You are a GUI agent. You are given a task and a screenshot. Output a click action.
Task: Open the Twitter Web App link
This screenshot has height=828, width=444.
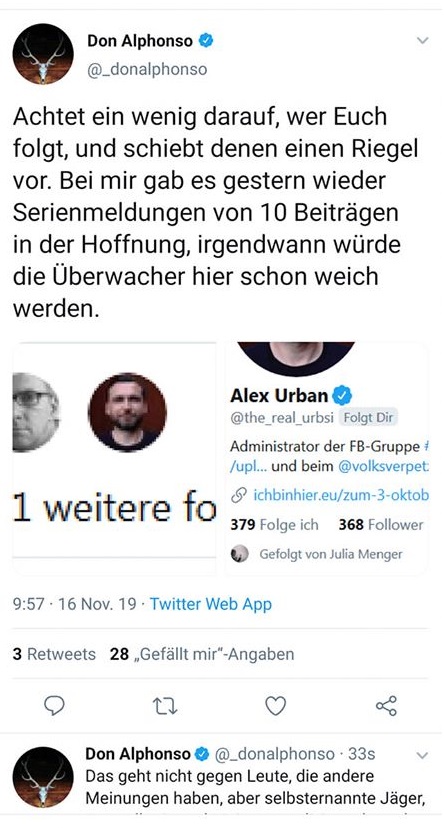211,604
